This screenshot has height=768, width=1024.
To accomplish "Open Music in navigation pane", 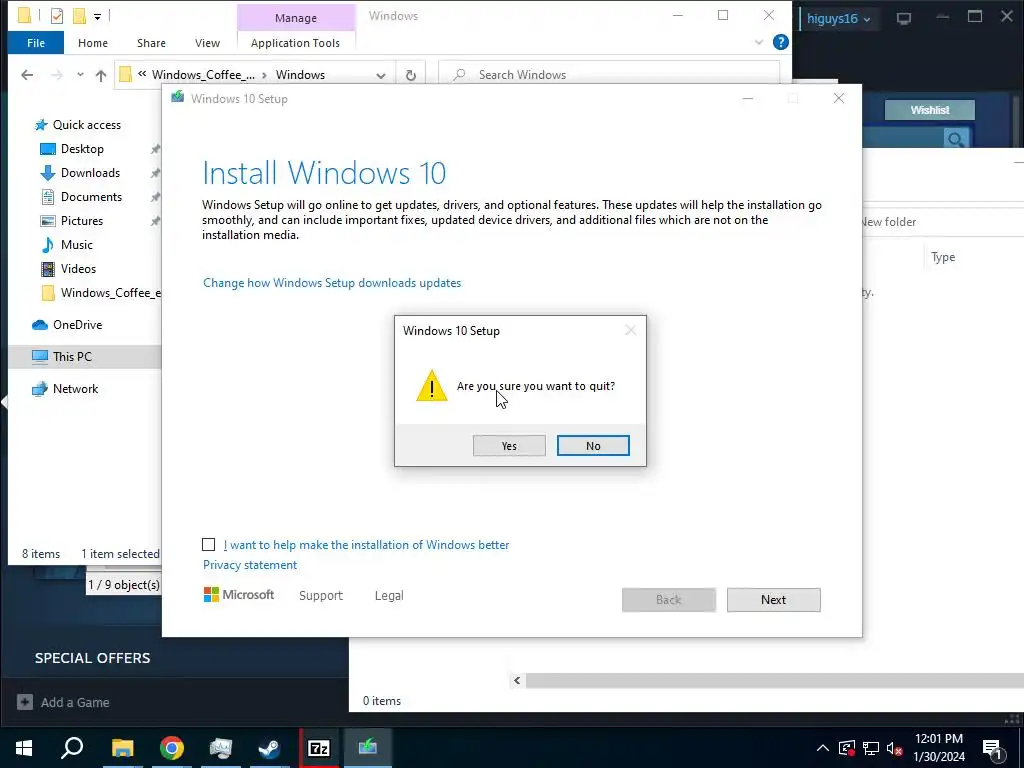I will [76, 245].
